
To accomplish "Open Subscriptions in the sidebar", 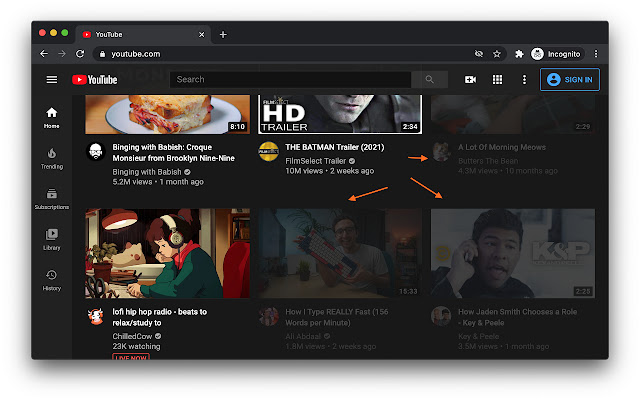I will 51,199.
